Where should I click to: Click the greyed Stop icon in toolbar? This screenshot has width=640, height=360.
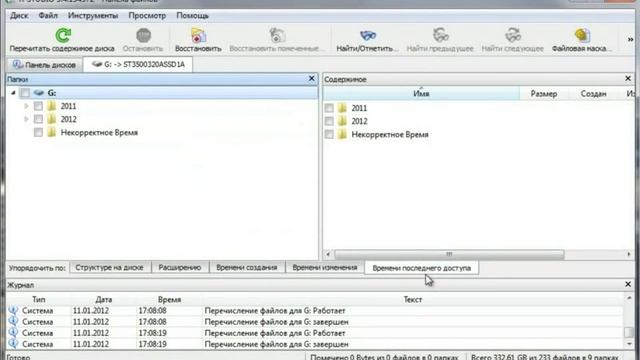(143, 35)
